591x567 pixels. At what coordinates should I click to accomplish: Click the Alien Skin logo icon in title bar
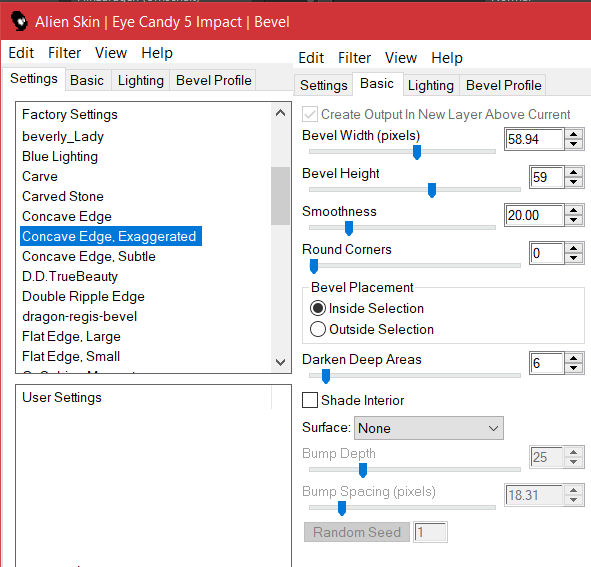coord(19,21)
